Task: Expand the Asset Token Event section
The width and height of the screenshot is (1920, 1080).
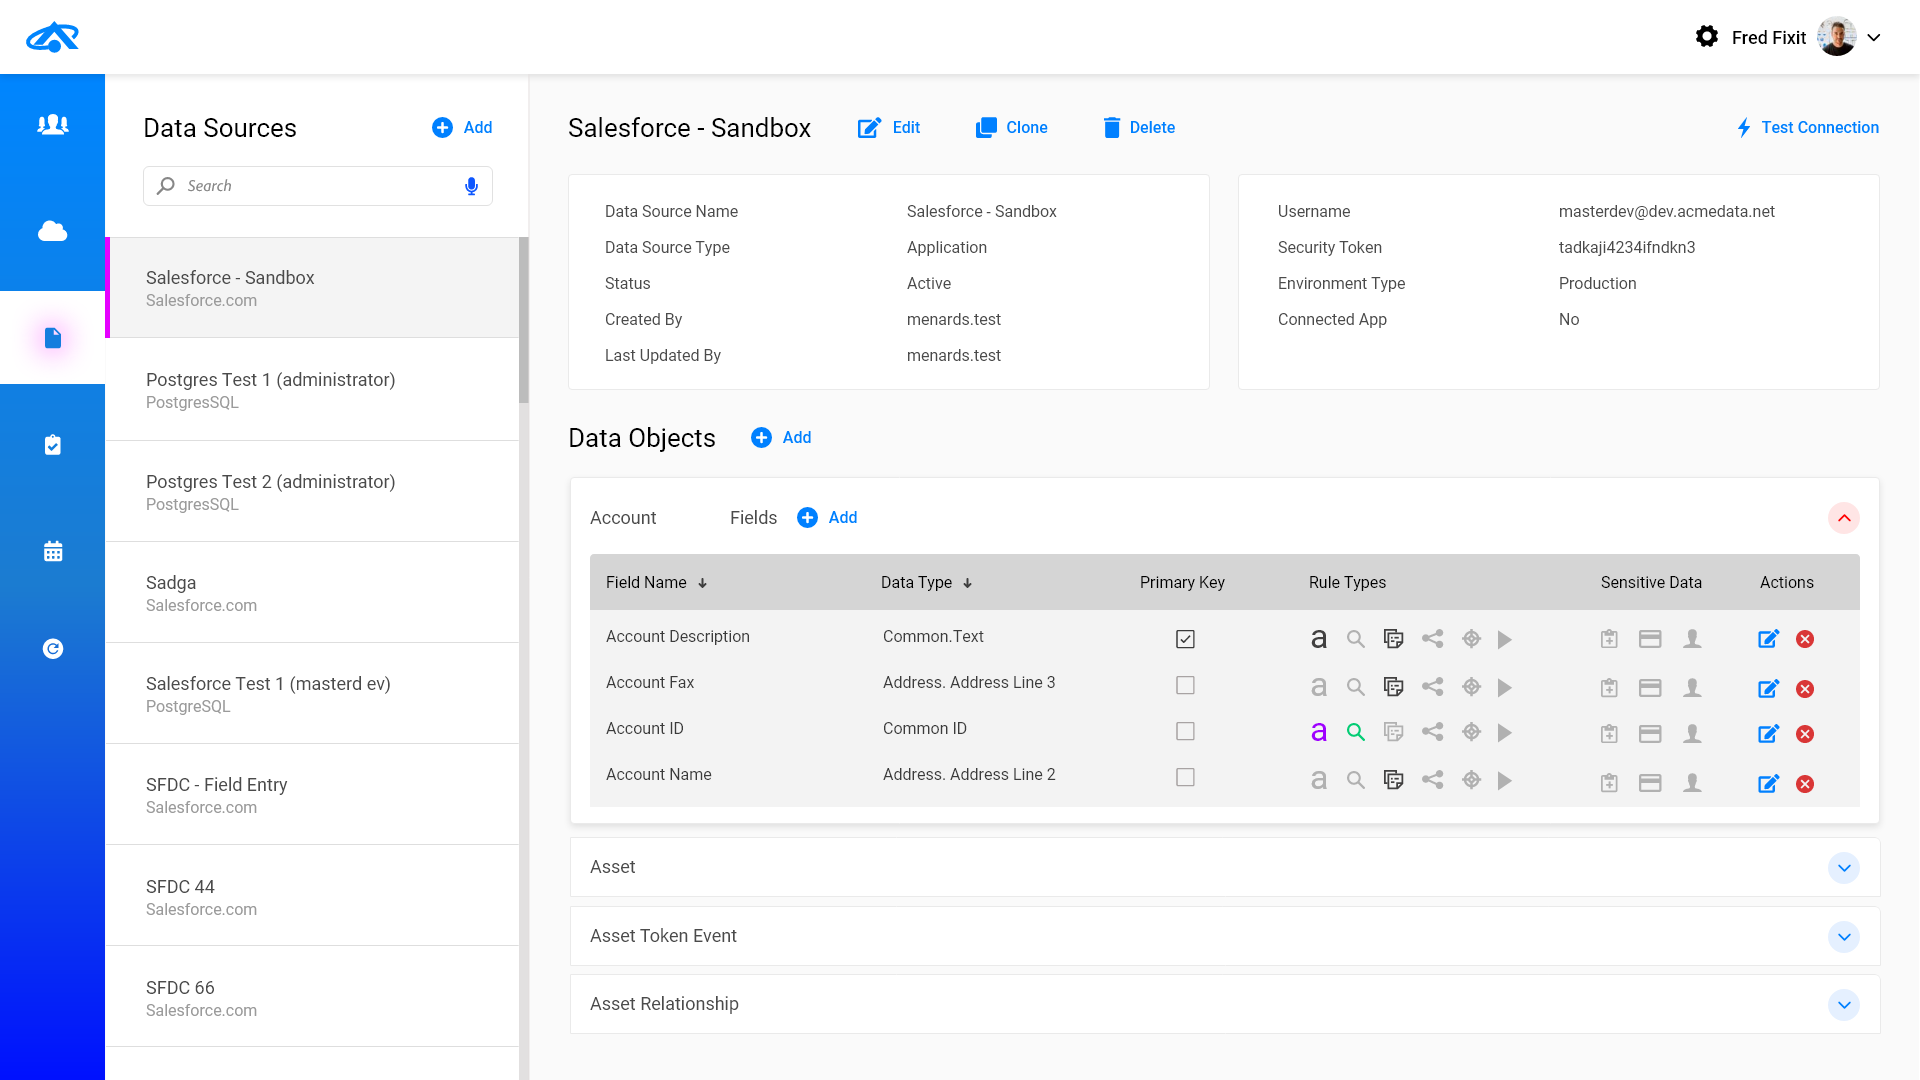Action: (1843, 937)
